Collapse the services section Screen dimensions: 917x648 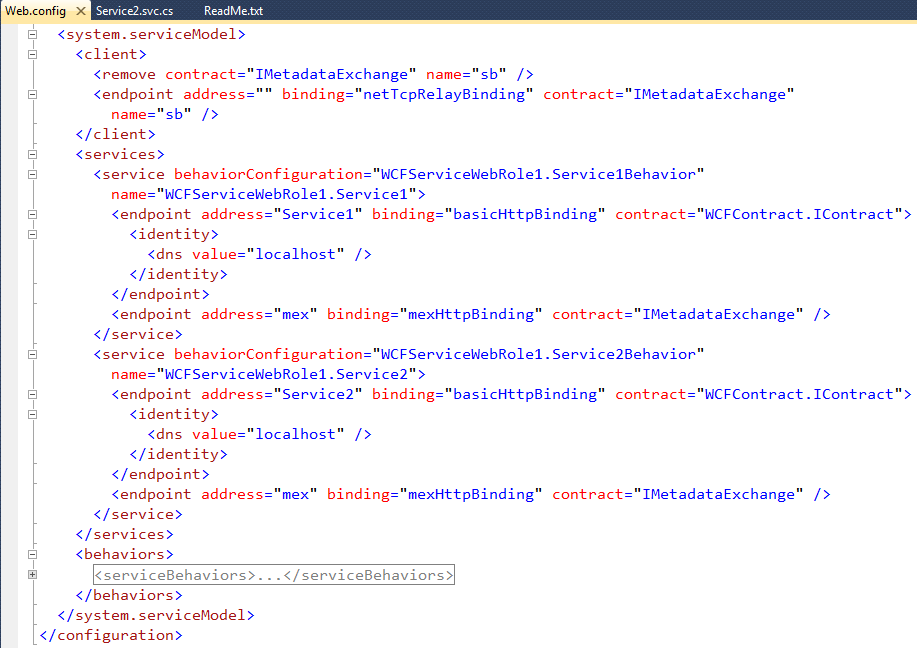tap(33, 154)
